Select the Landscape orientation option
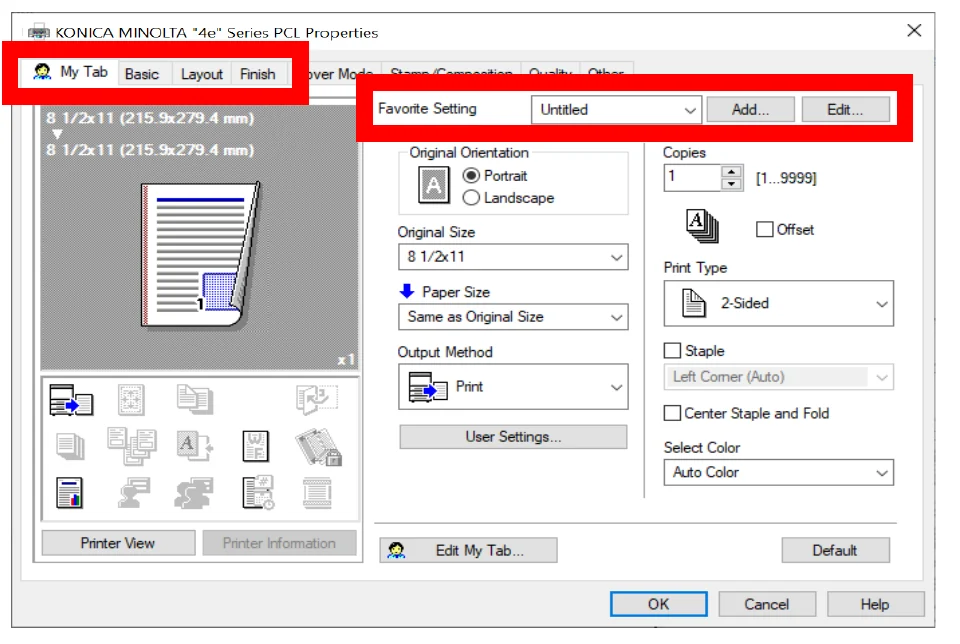The width and height of the screenshot is (960, 644). pos(470,198)
